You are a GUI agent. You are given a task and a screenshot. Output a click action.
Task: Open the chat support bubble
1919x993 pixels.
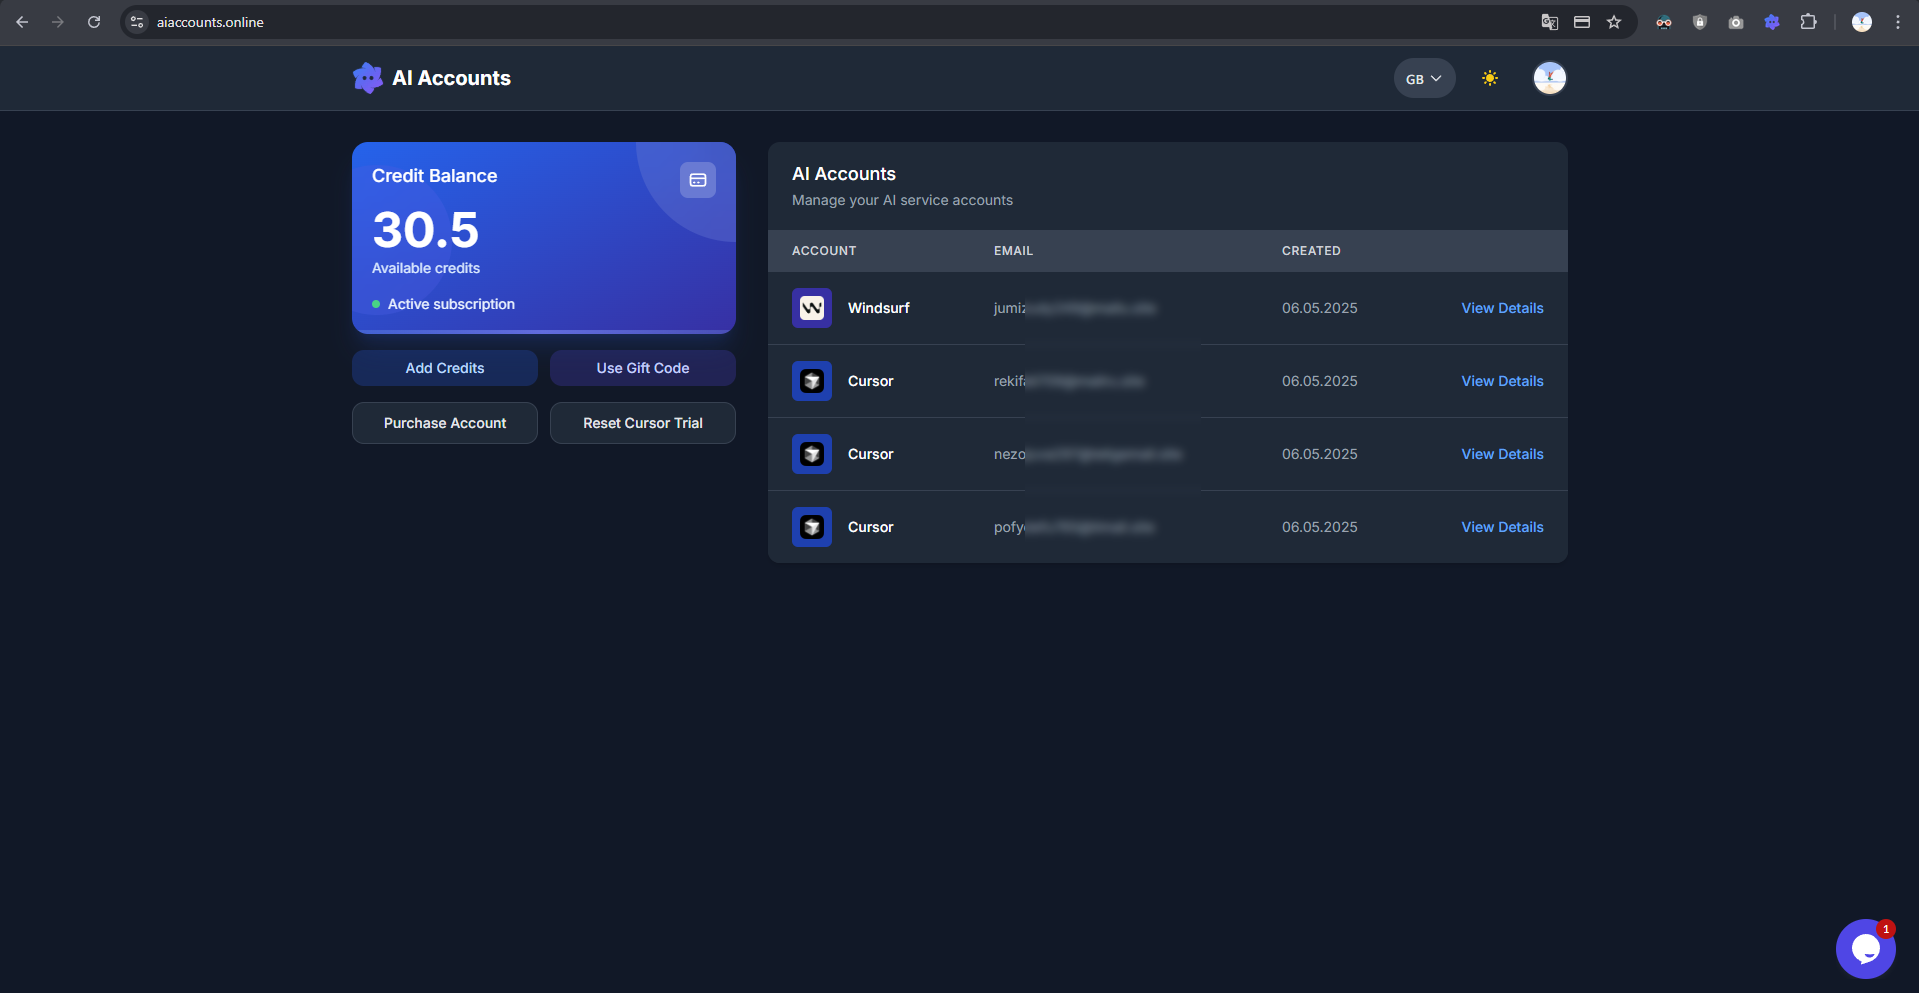point(1866,949)
